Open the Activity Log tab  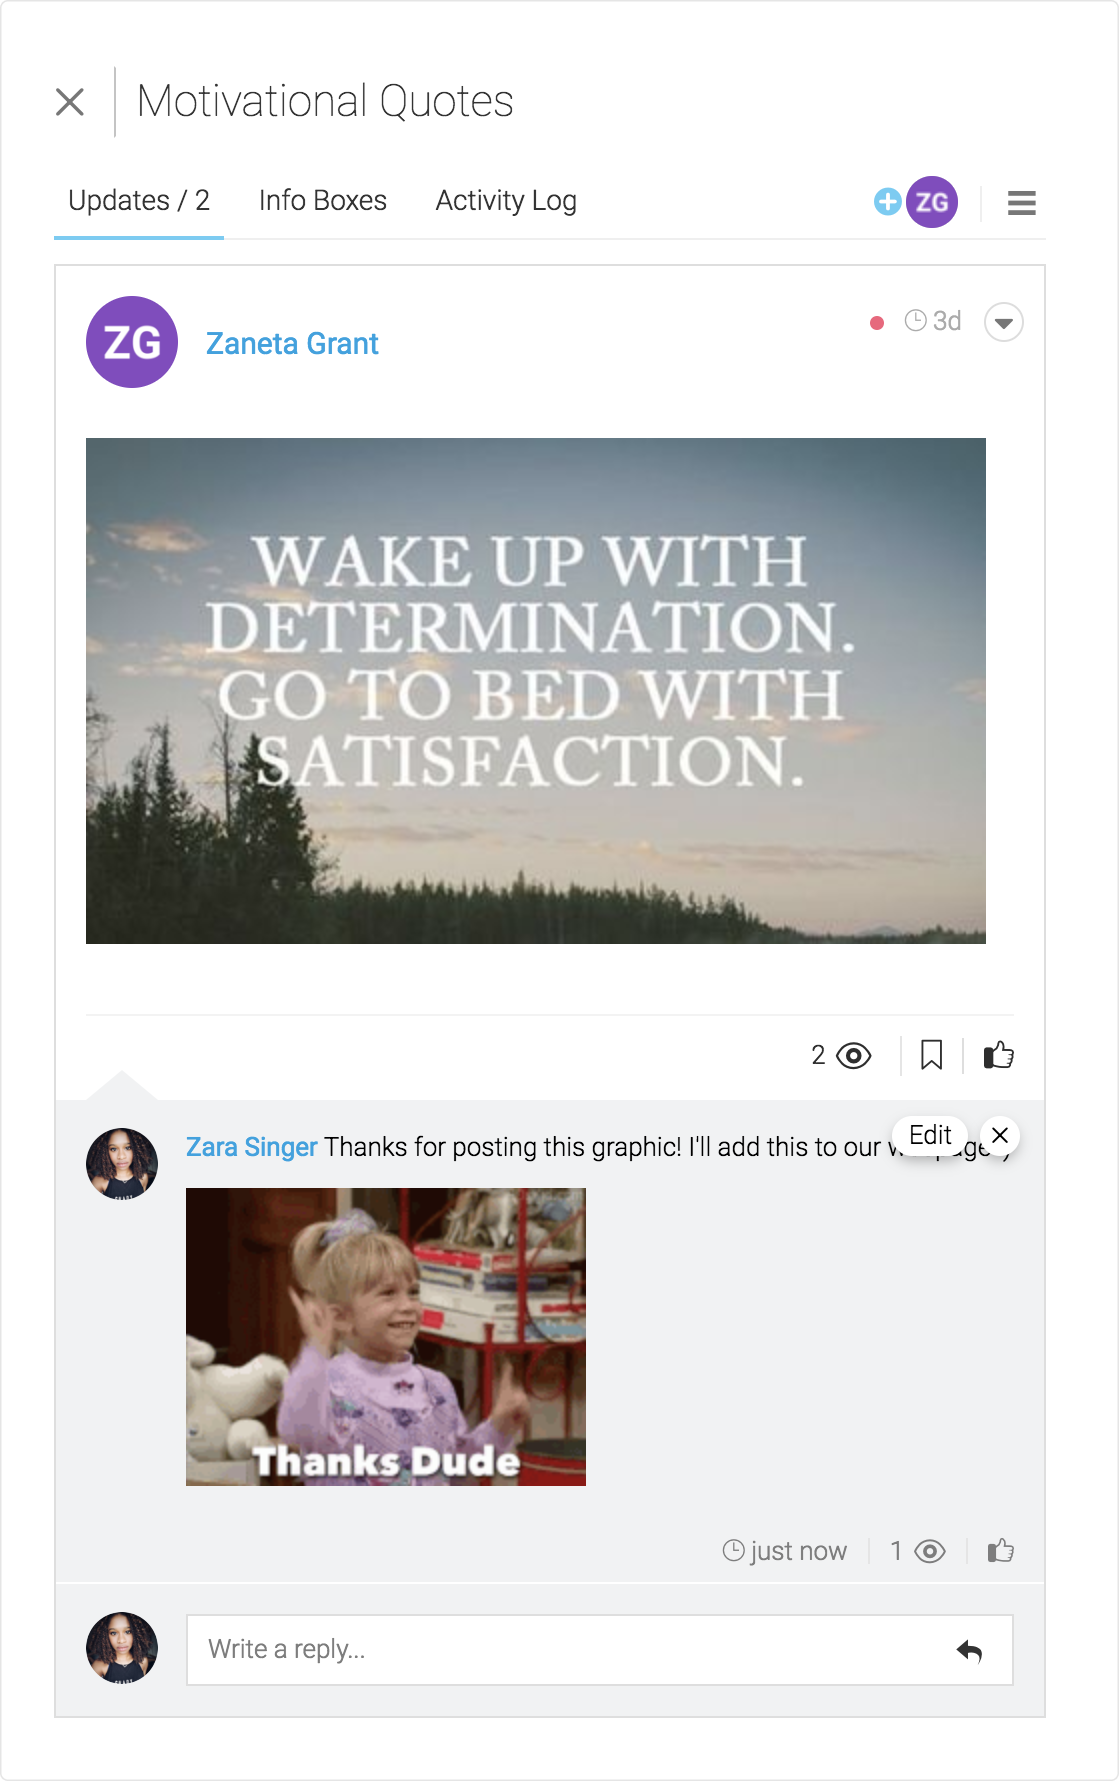[x=506, y=200]
